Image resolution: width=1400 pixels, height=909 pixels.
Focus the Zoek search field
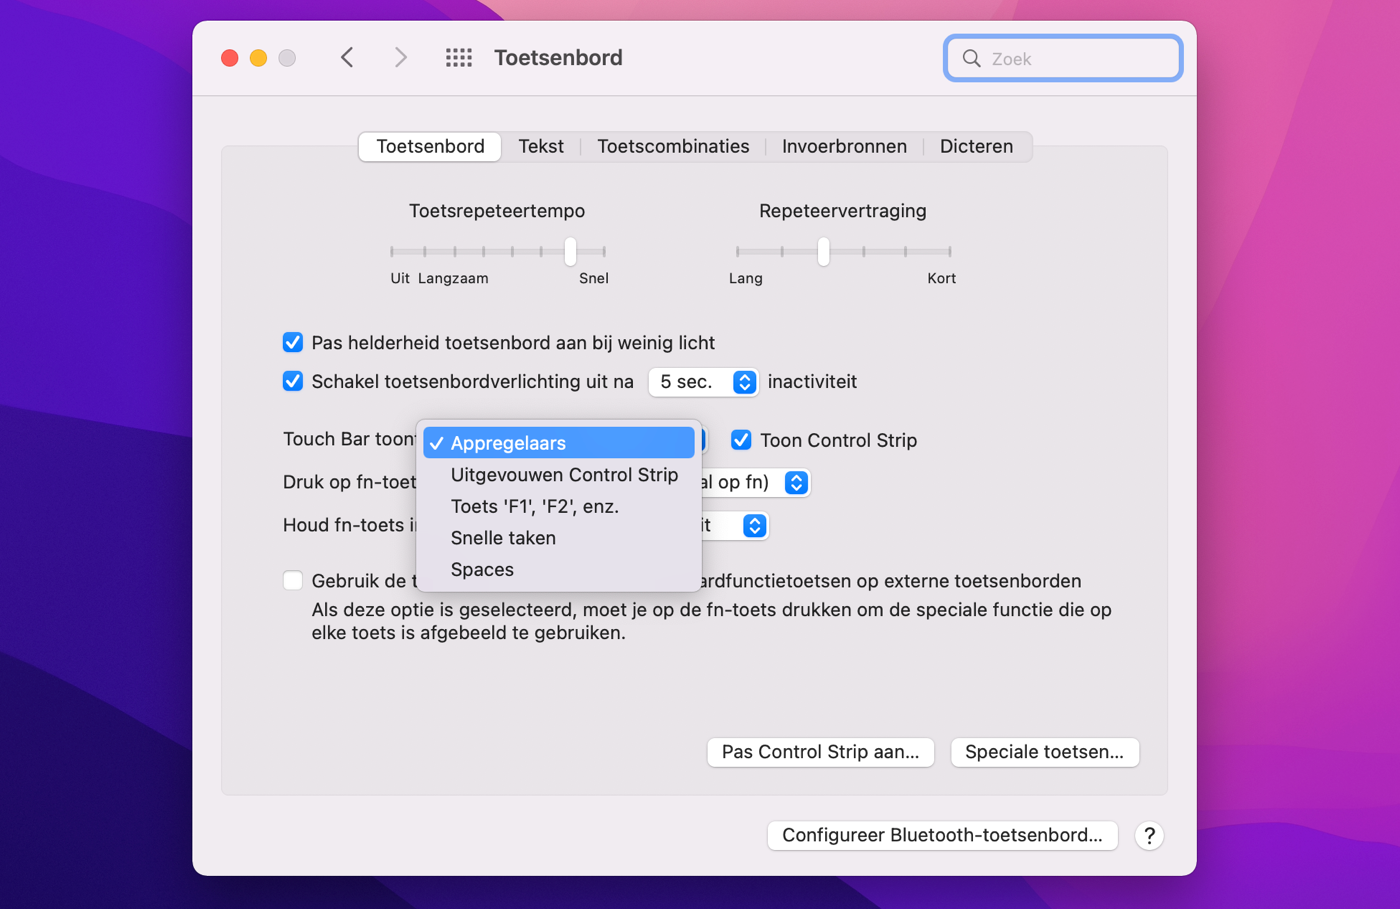pos(1063,58)
